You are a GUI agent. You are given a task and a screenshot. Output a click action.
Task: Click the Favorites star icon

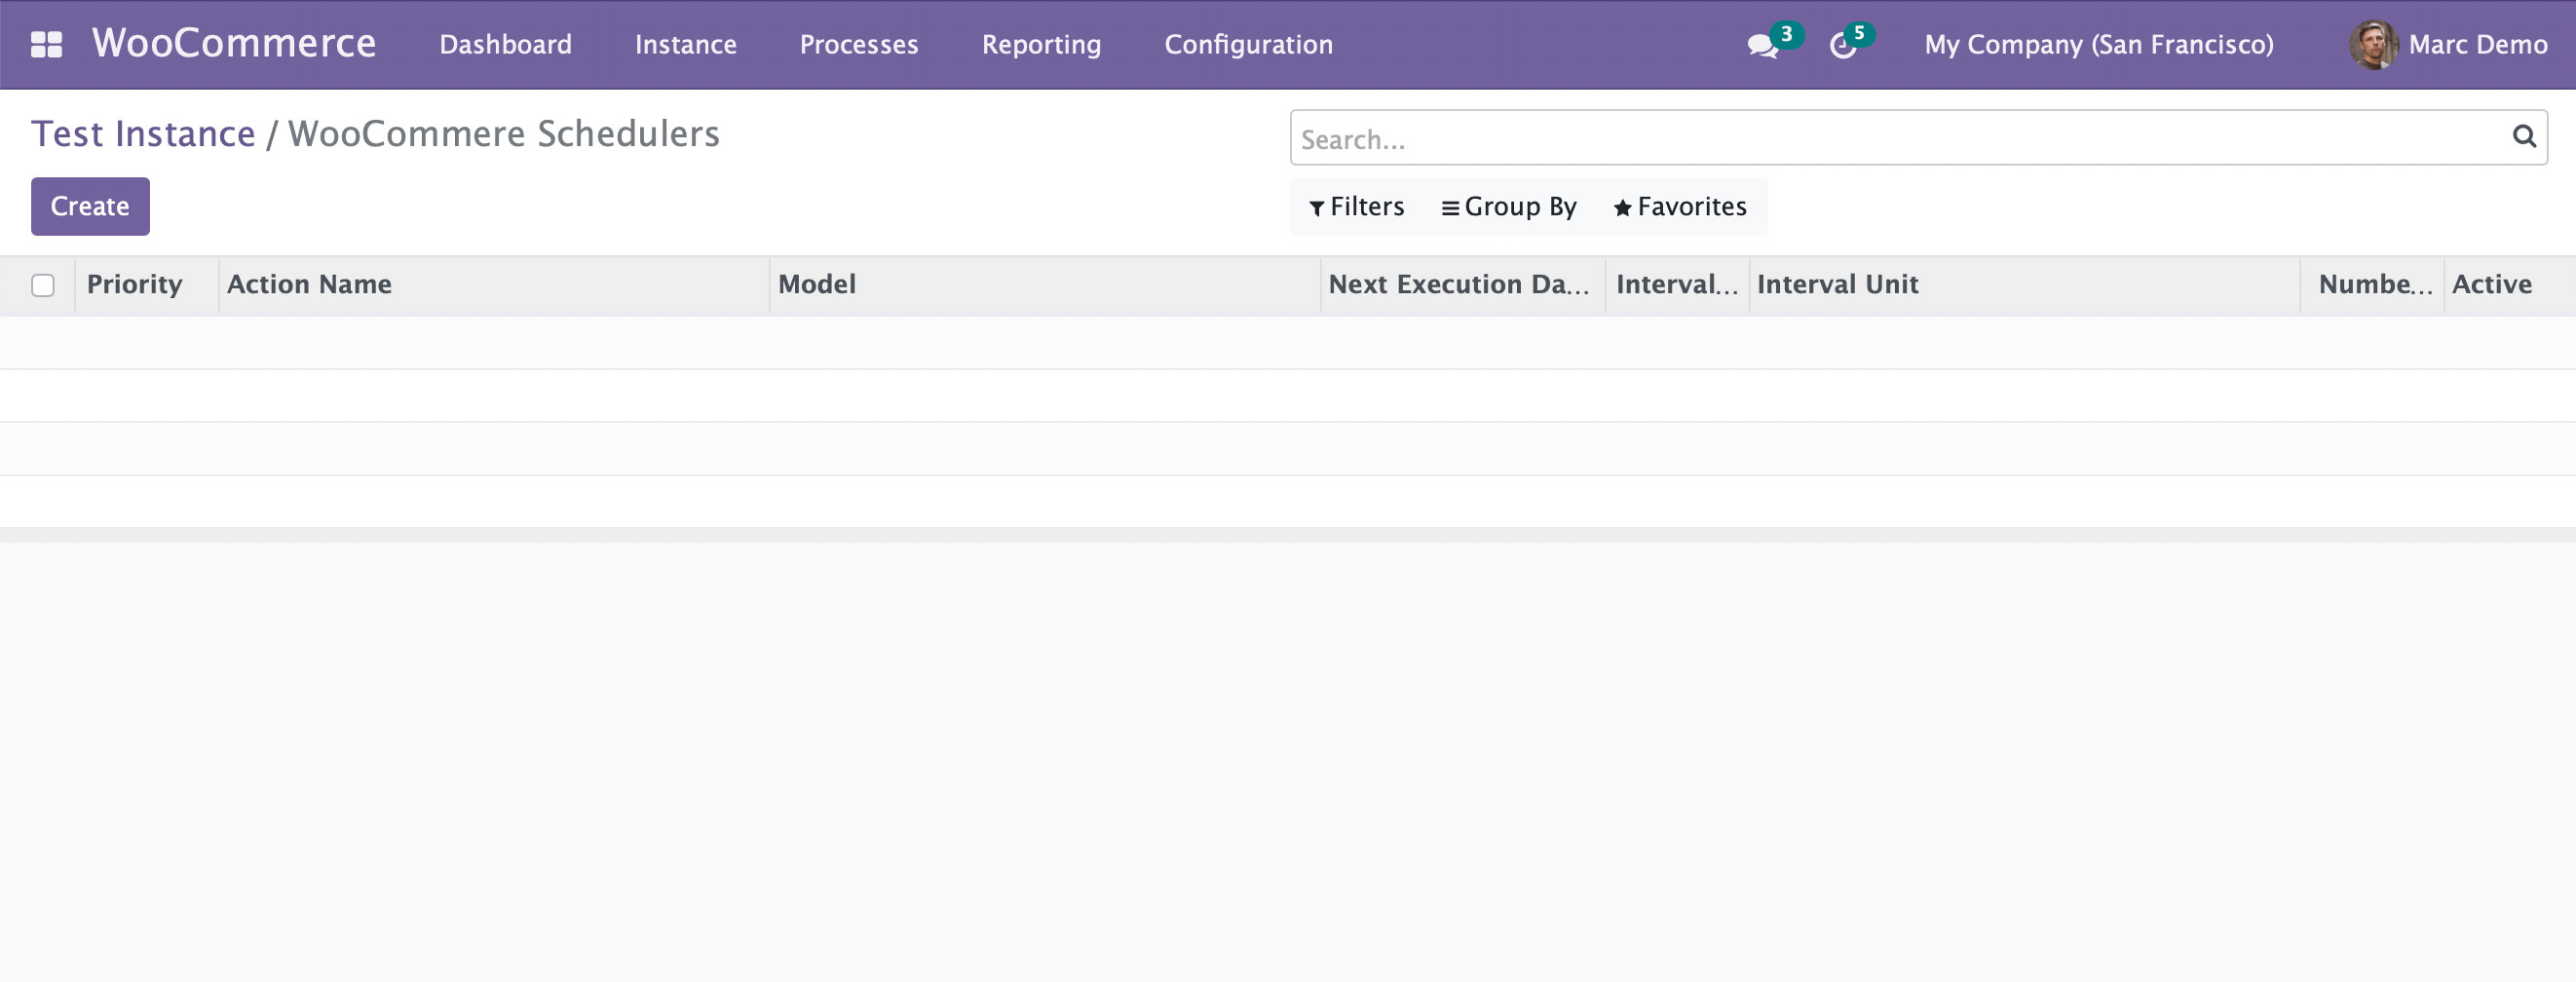(1621, 208)
